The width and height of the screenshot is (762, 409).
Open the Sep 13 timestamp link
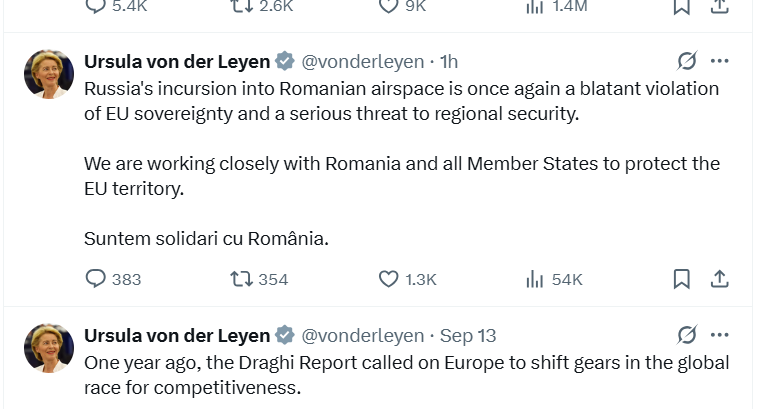coord(468,336)
